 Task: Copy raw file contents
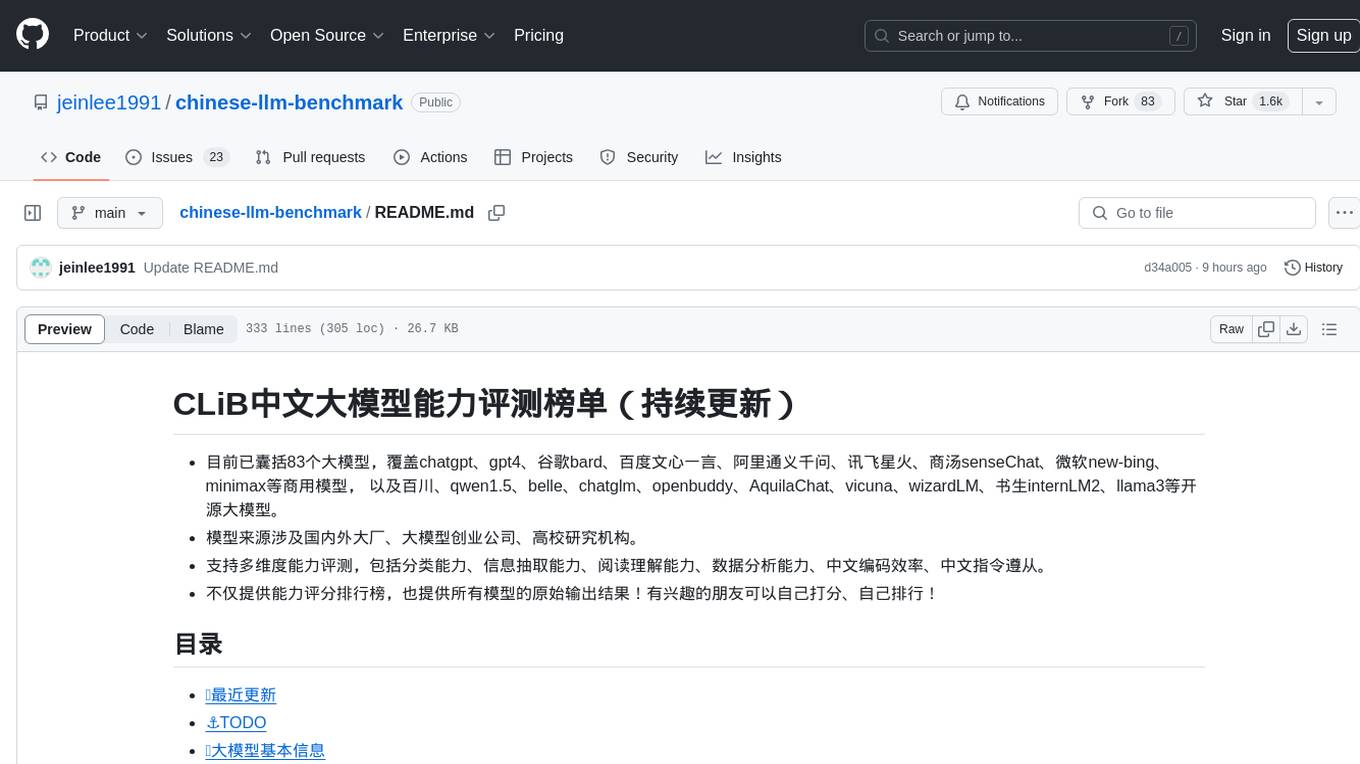[x=1266, y=329]
